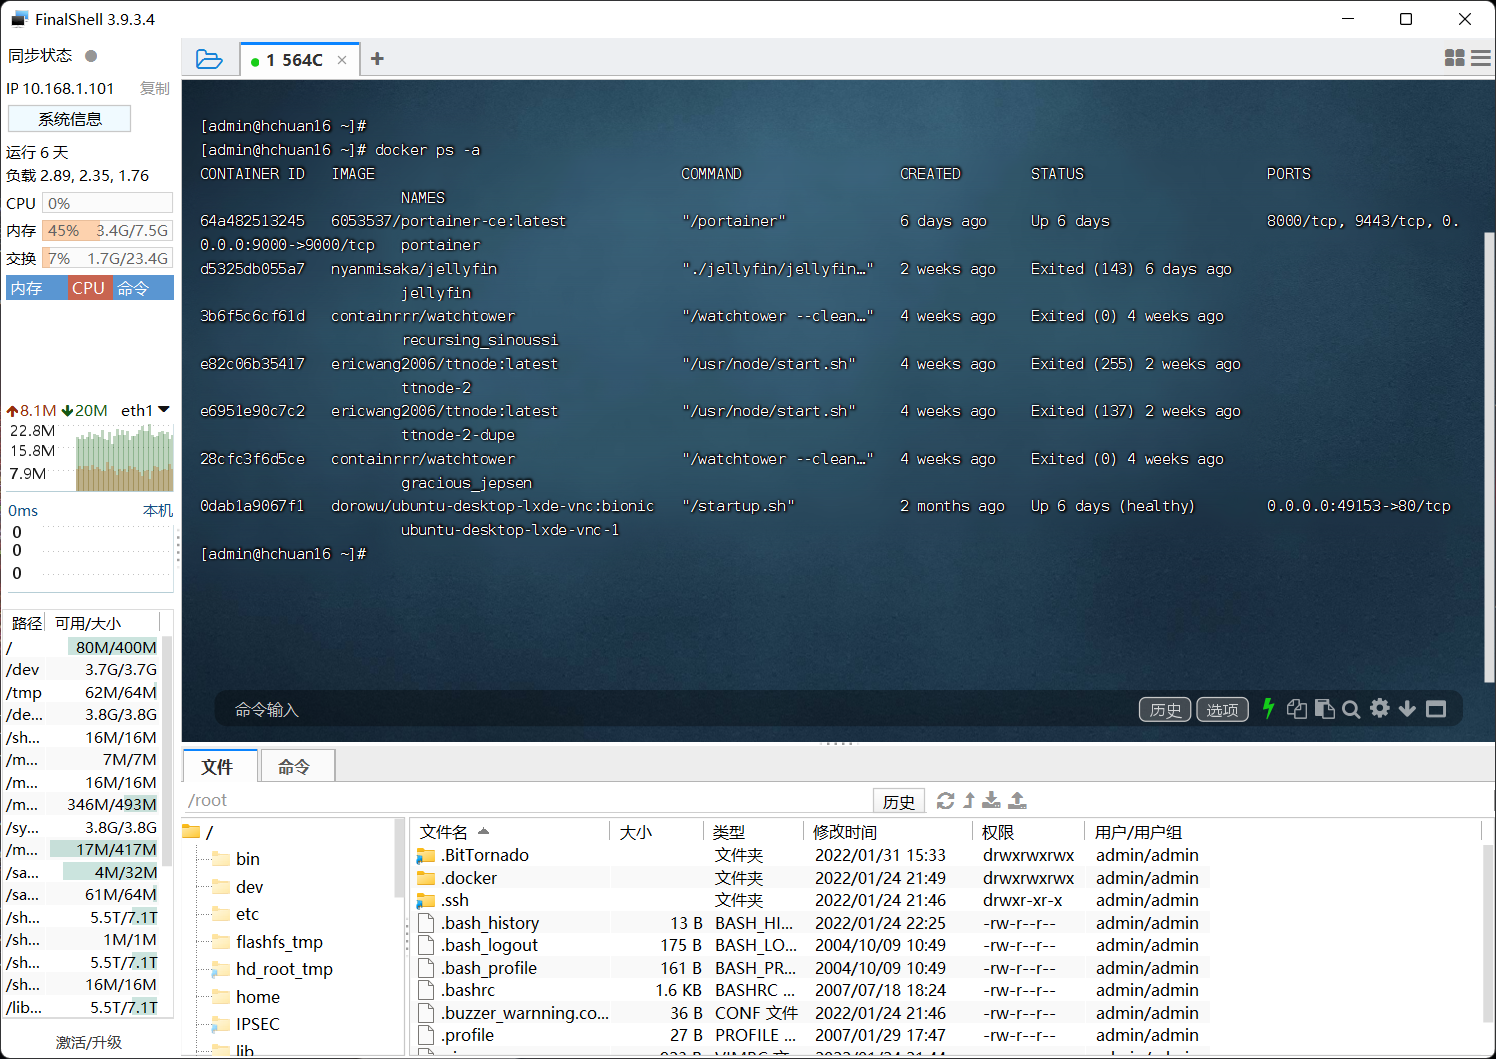Click CPU usage bar 0%
1496x1059 pixels.
tap(107, 203)
